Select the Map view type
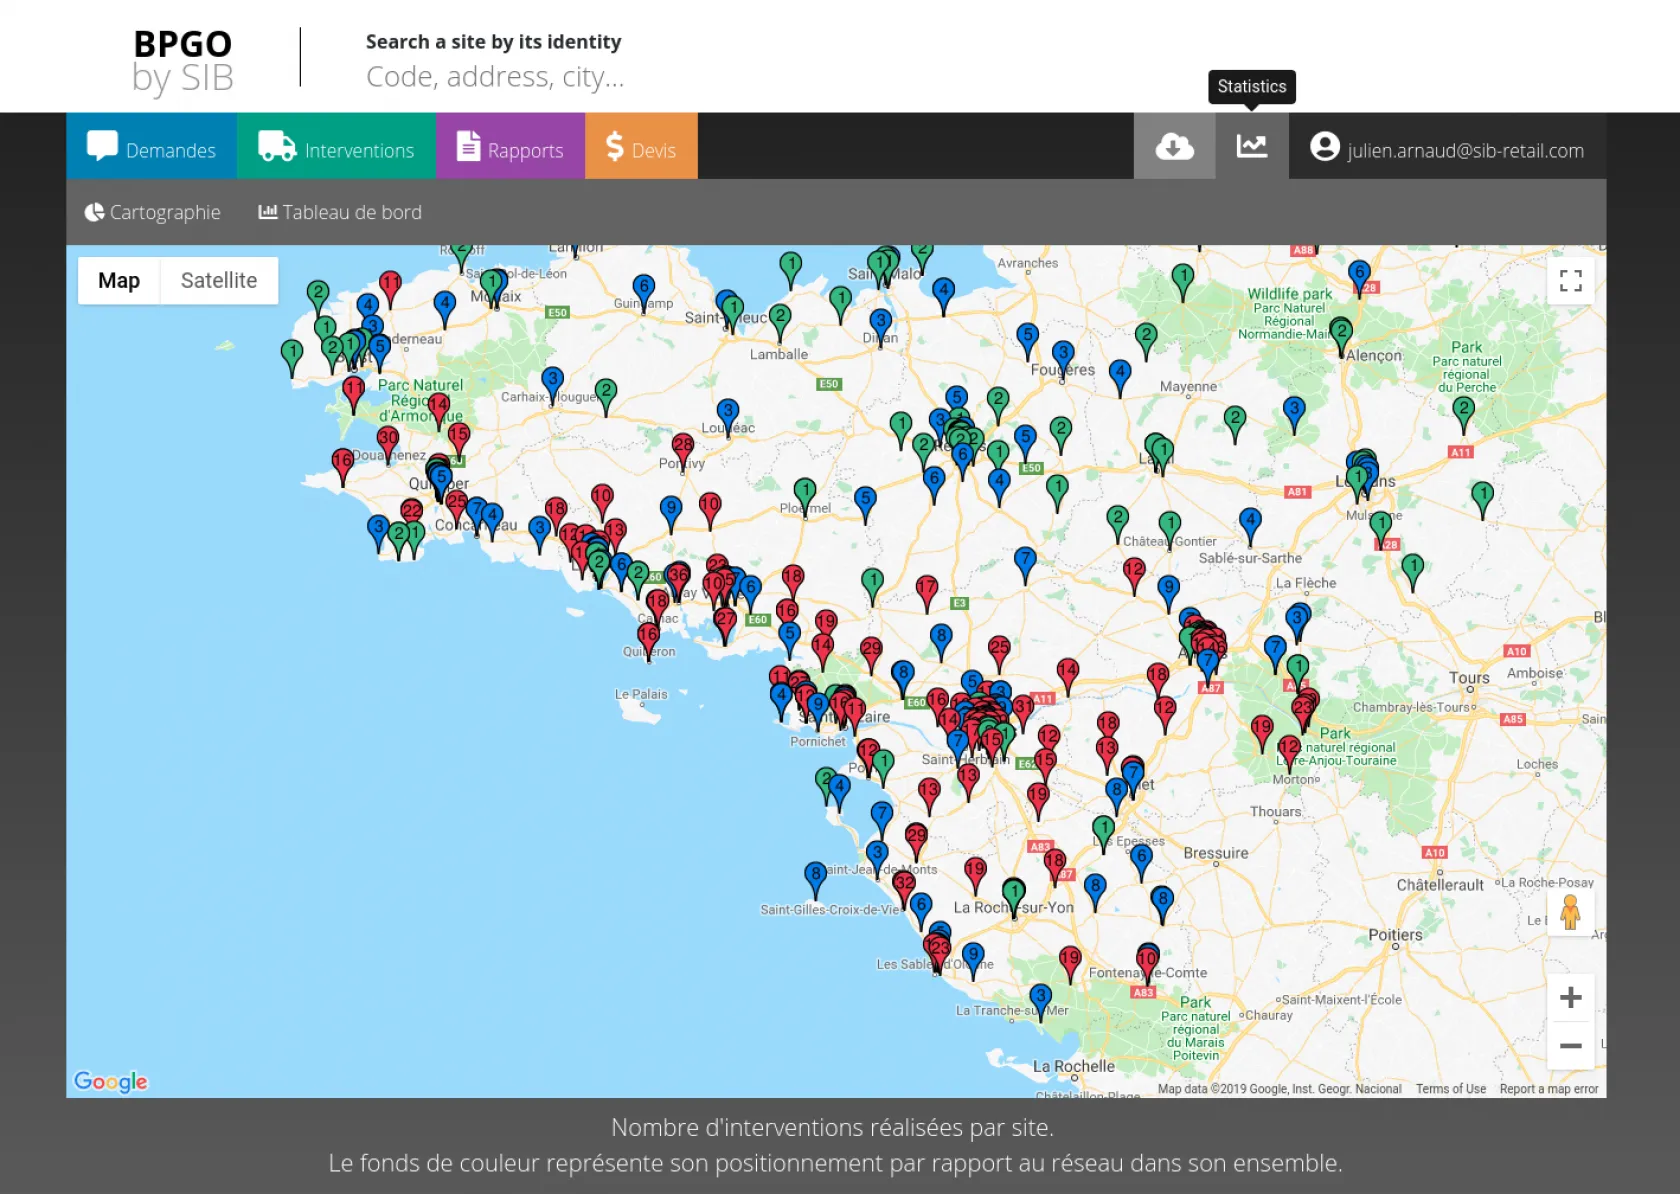This screenshot has width=1680, height=1194. click(x=119, y=281)
